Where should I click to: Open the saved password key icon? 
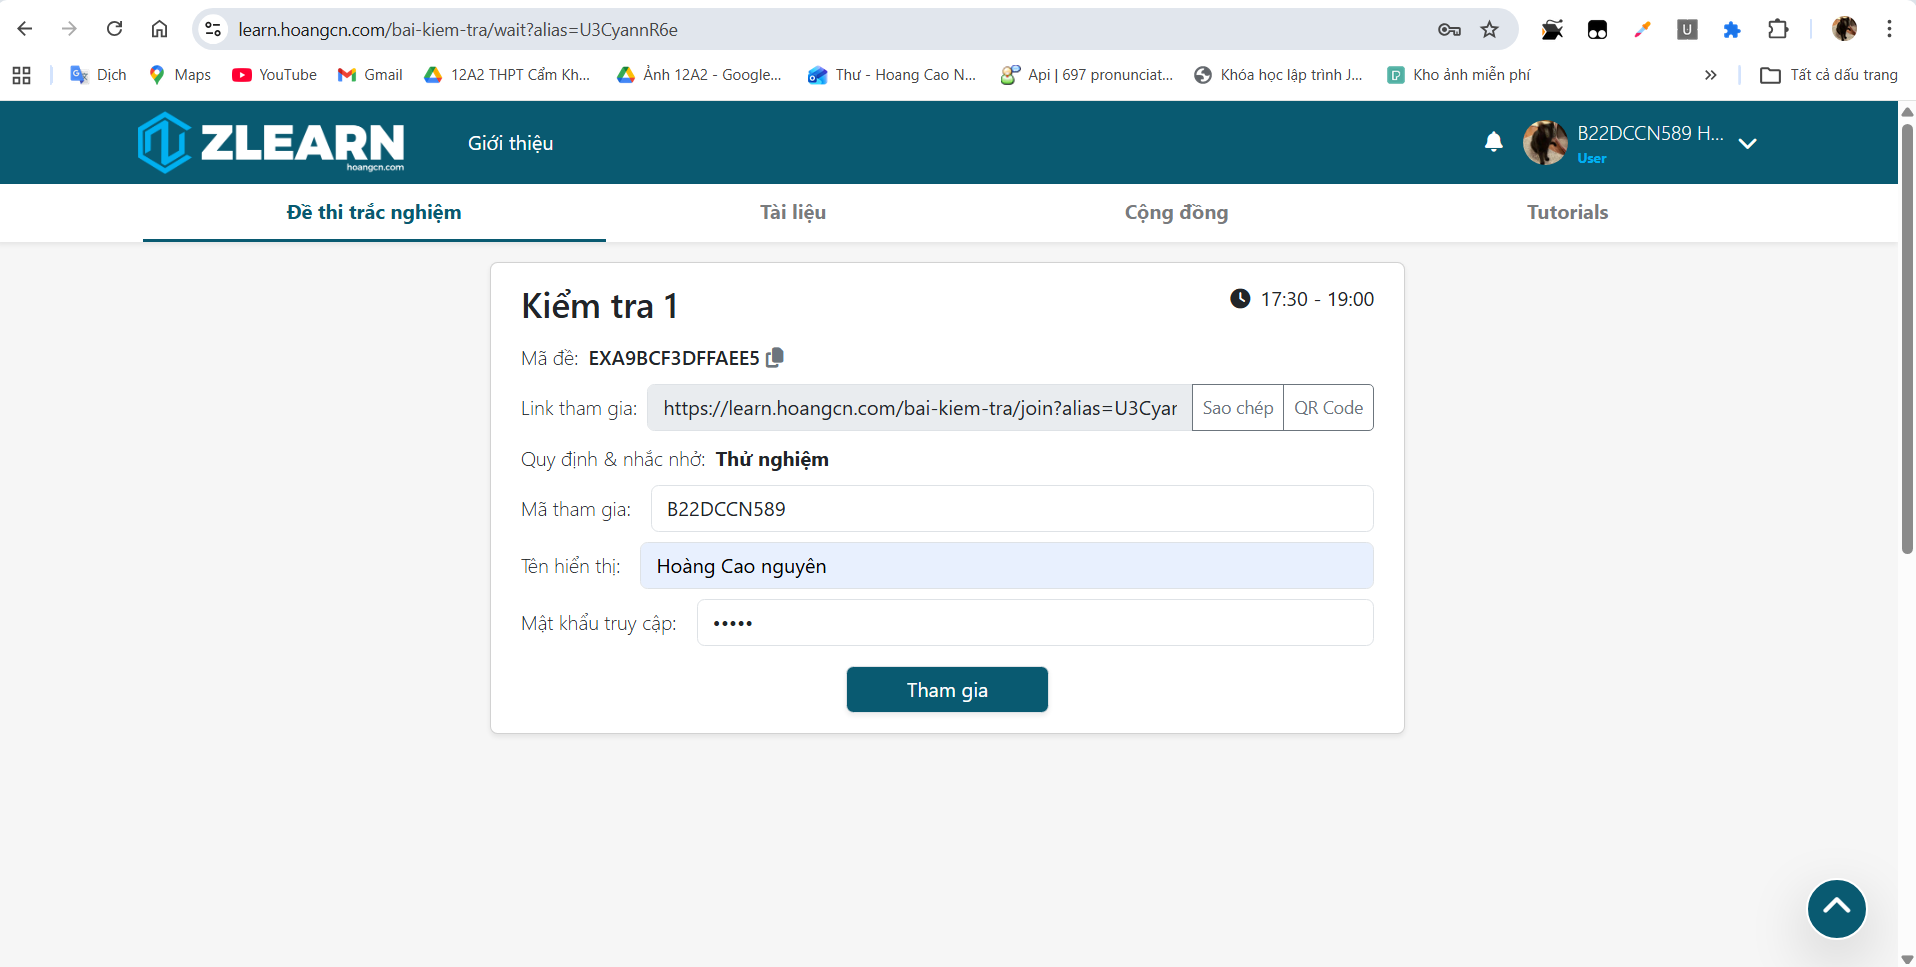[x=1449, y=29]
